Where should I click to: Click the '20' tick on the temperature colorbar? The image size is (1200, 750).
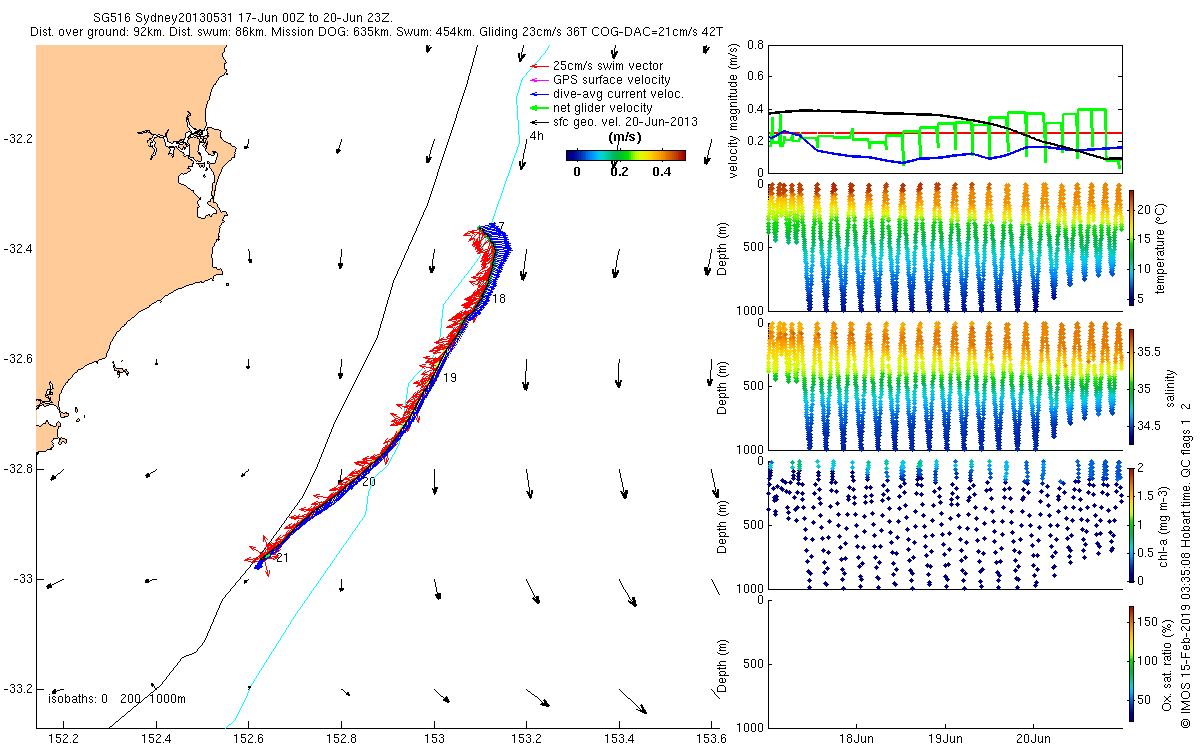[x=1144, y=210]
